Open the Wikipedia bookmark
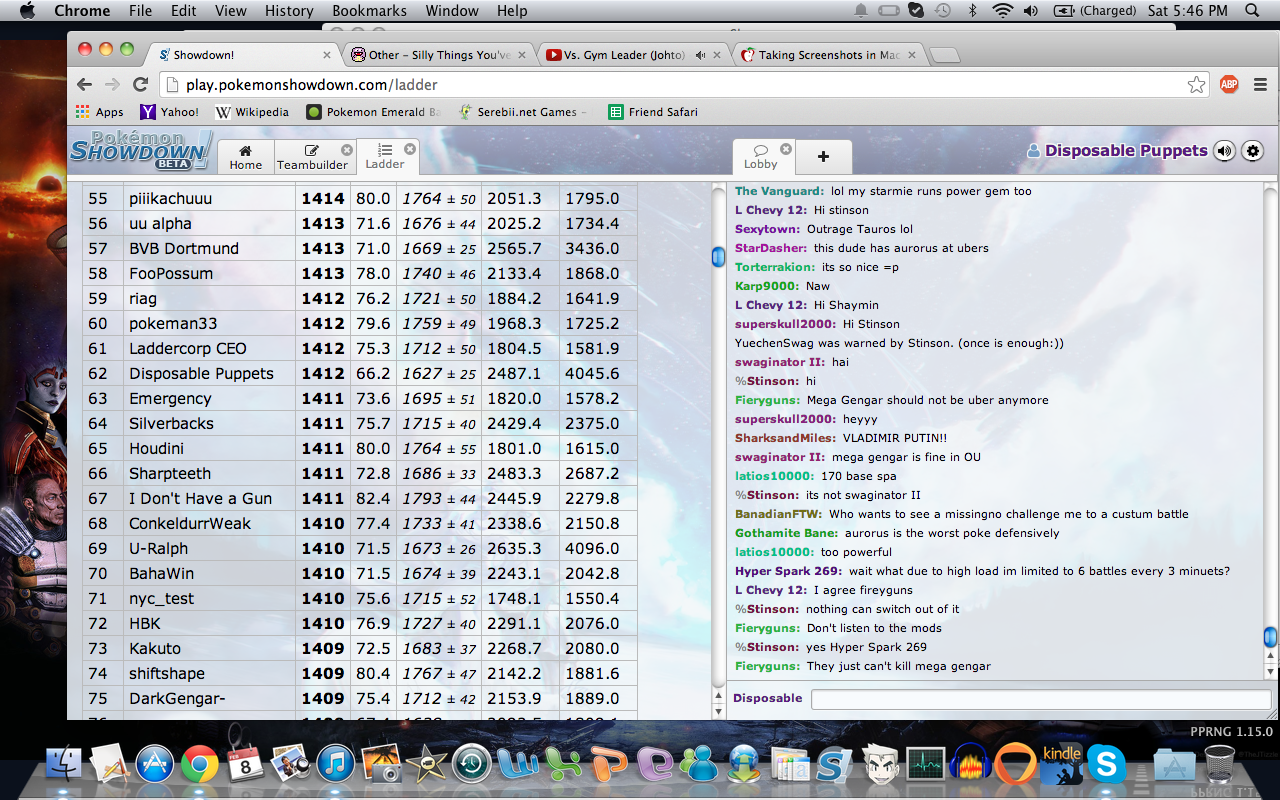The image size is (1280, 800). tap(252, 112)
